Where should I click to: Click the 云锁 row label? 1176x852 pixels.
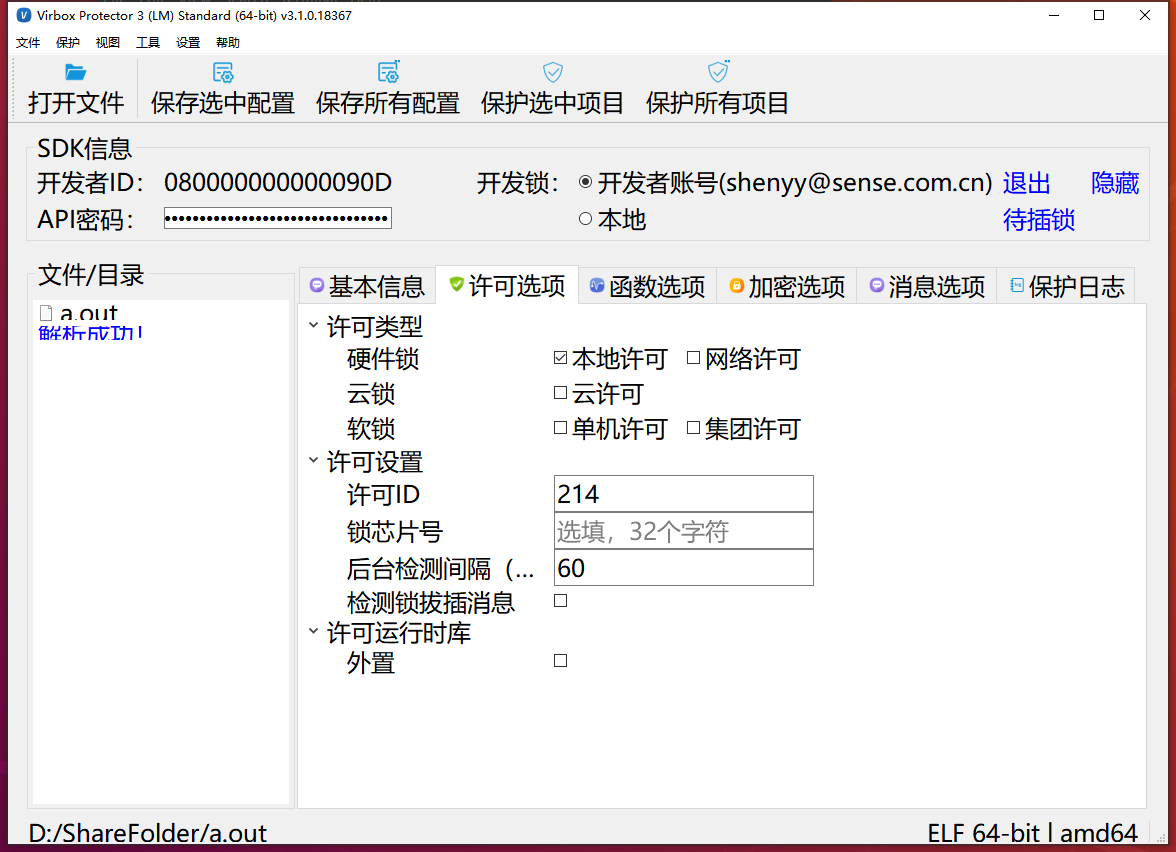tap(370, 394)
